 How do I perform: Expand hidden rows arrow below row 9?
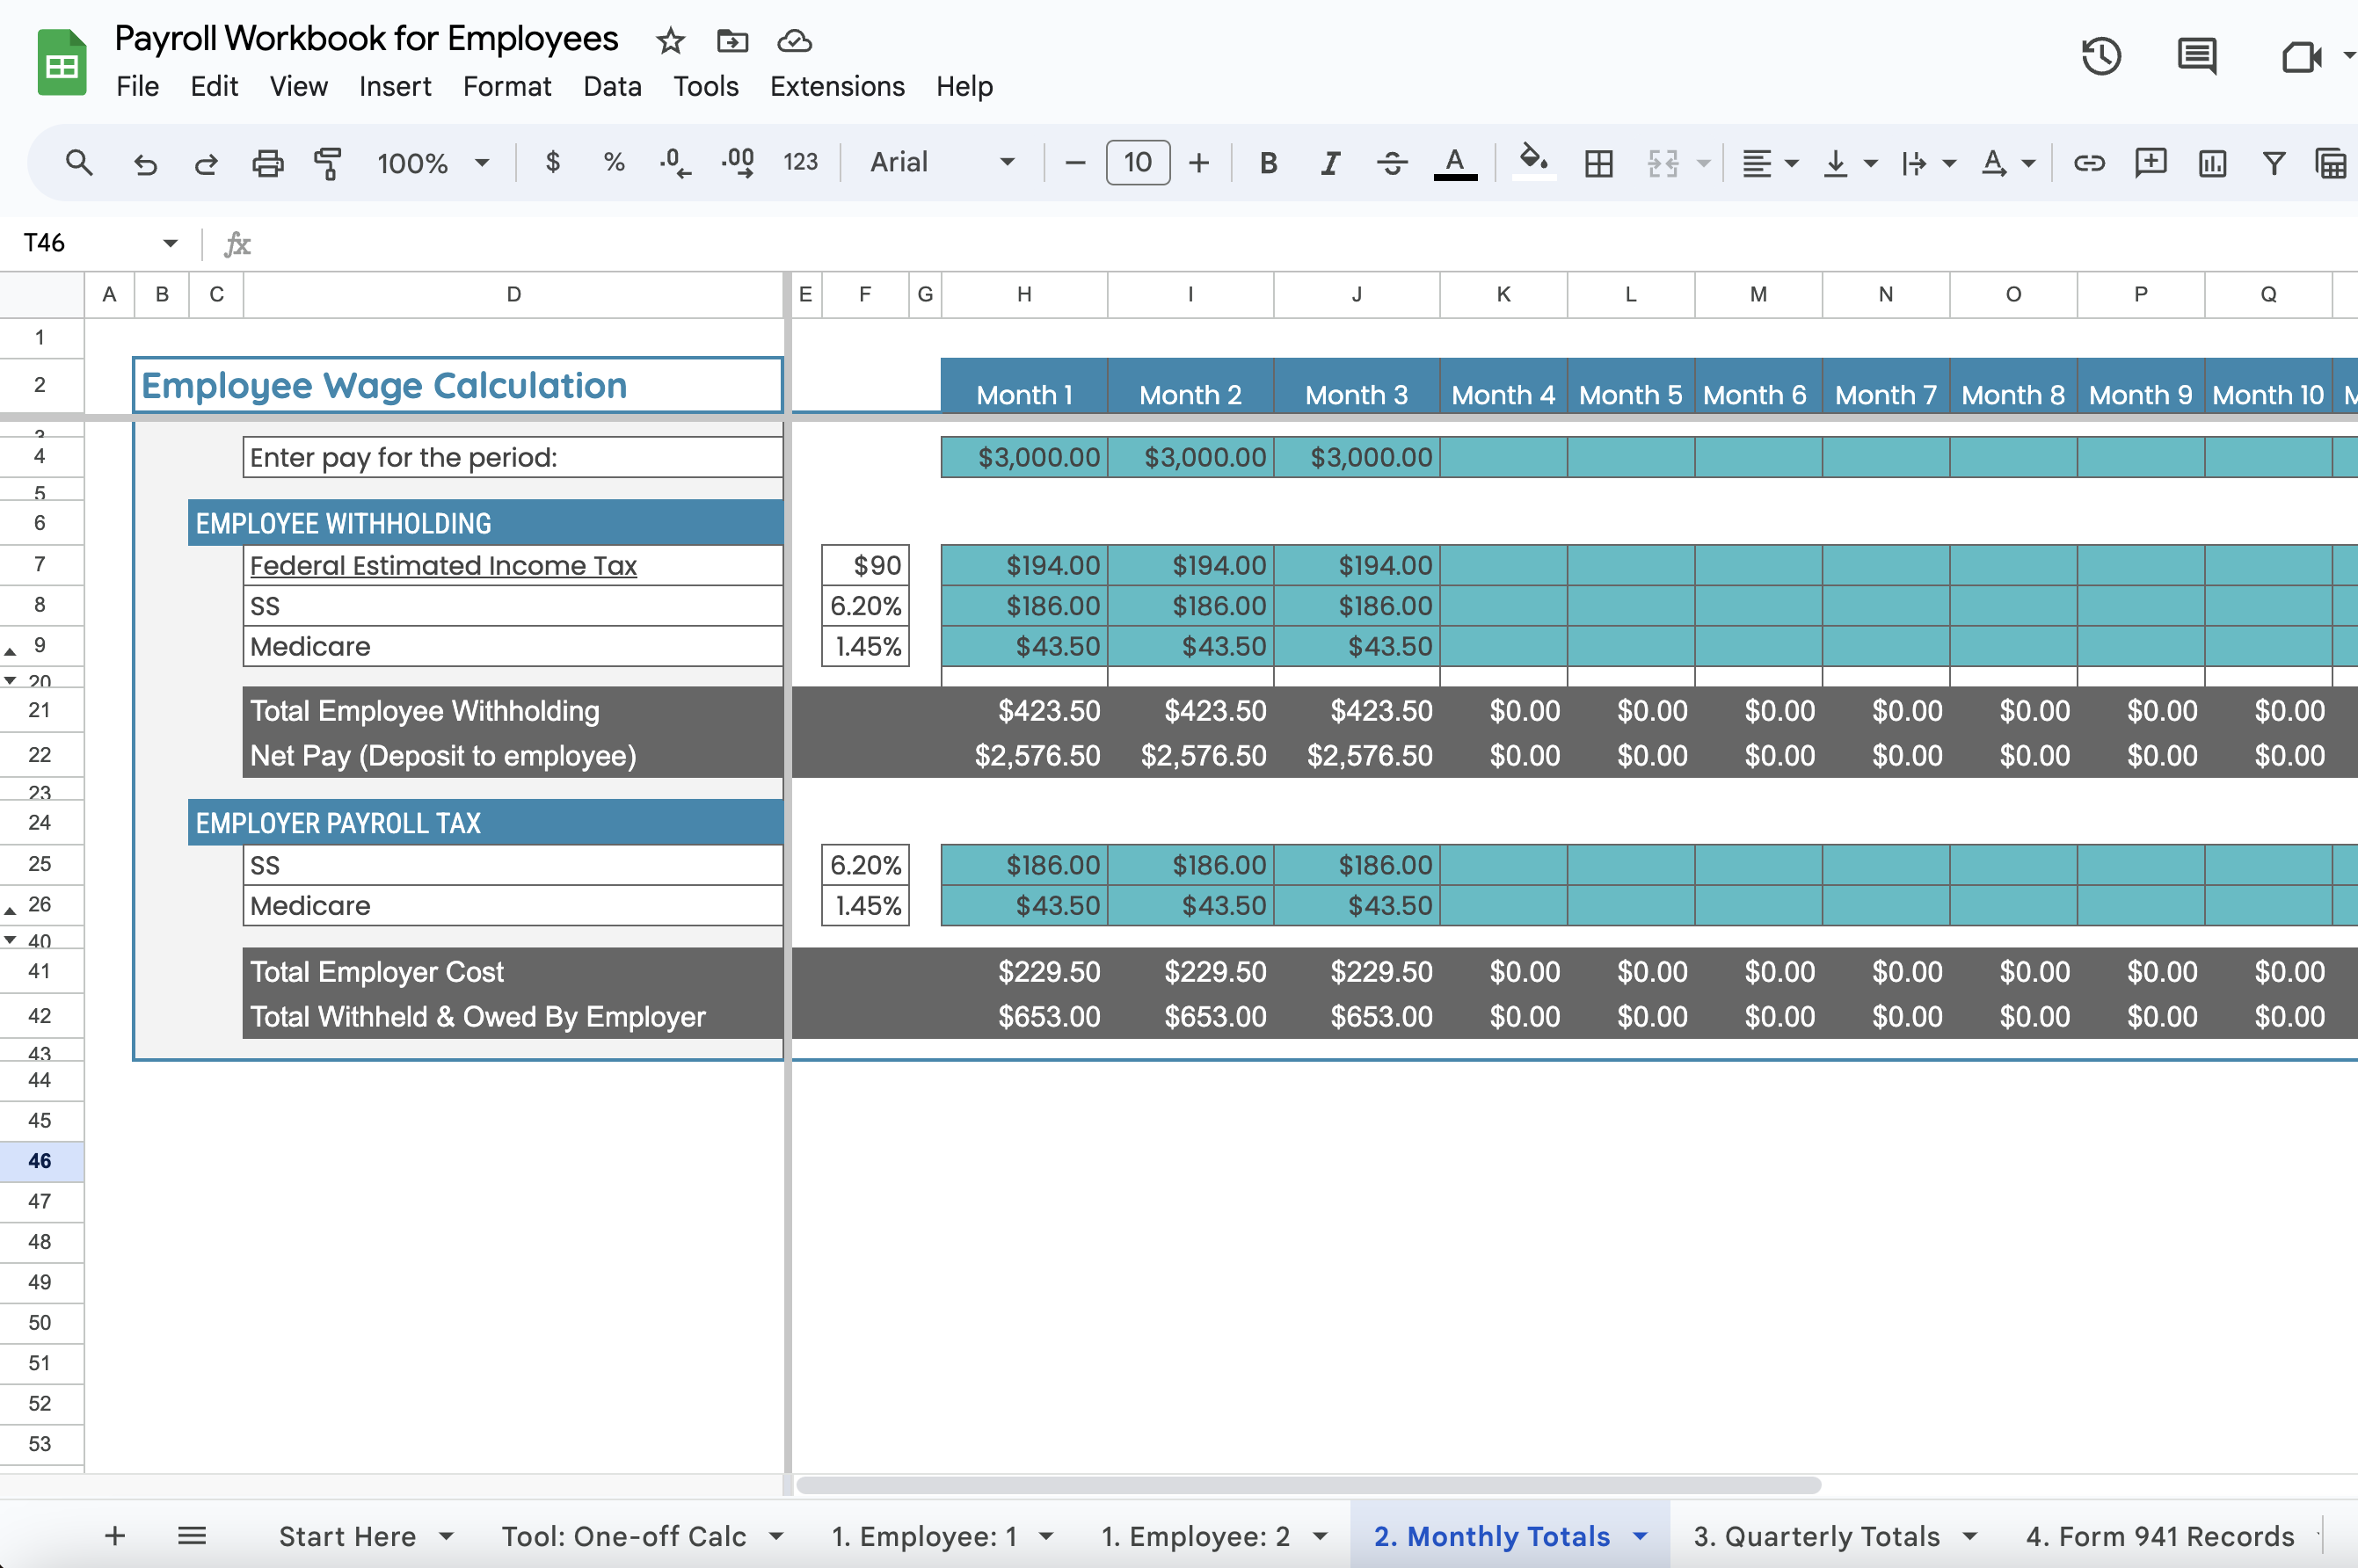pyautogui.click(x=11, y=680)
